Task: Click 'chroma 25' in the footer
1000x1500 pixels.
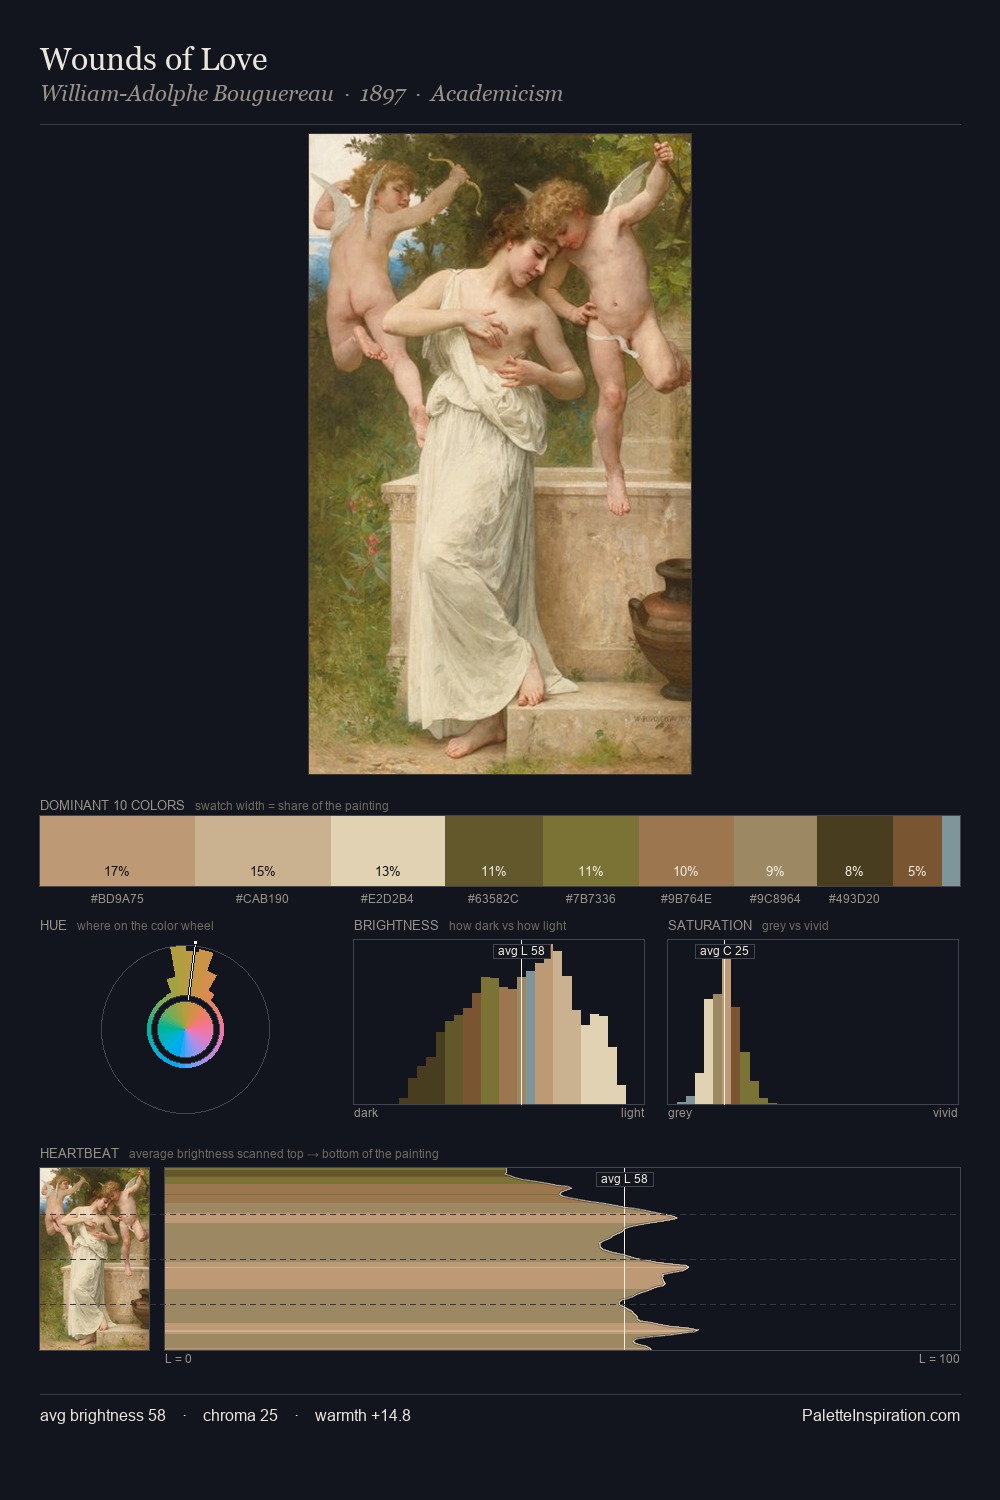Action: [x=240, y=1415]
